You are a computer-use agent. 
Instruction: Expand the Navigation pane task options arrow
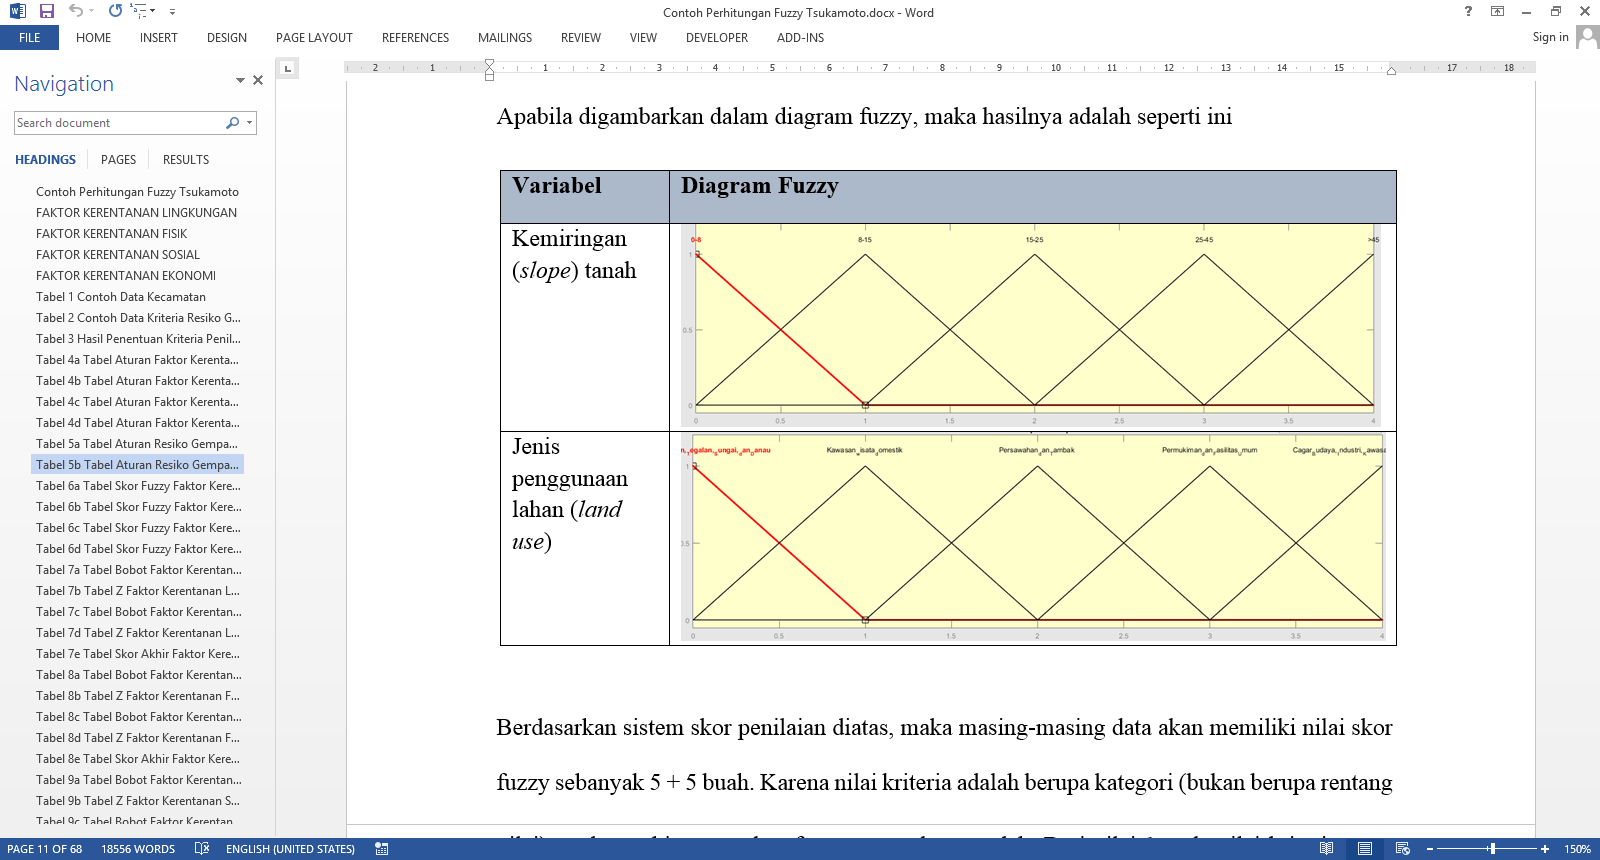[240, 81]
